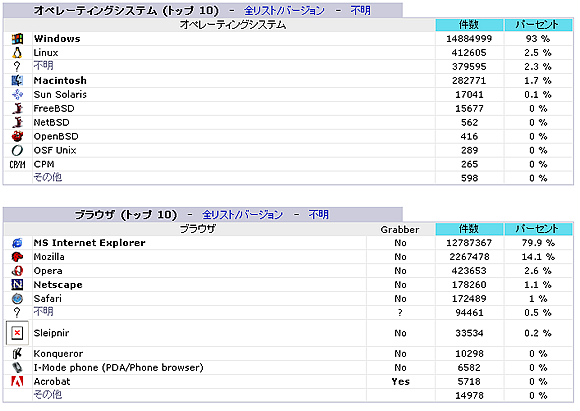Open 不明 link in browser header
Screen dimensions: 580x411
(318, 215)
